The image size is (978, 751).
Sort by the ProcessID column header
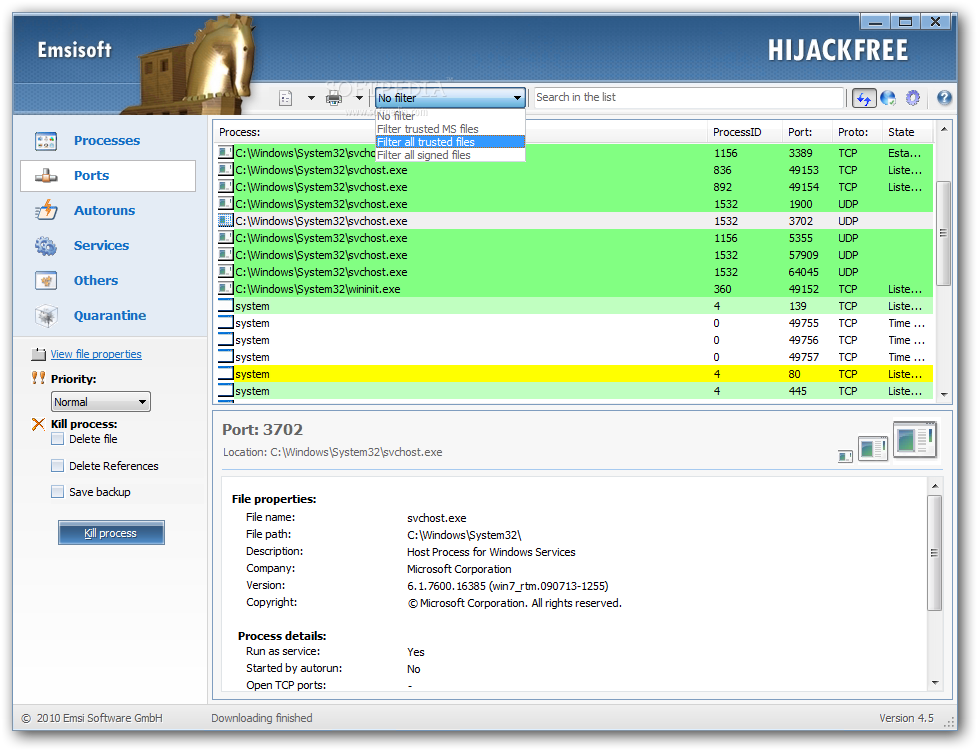point(744,132)
